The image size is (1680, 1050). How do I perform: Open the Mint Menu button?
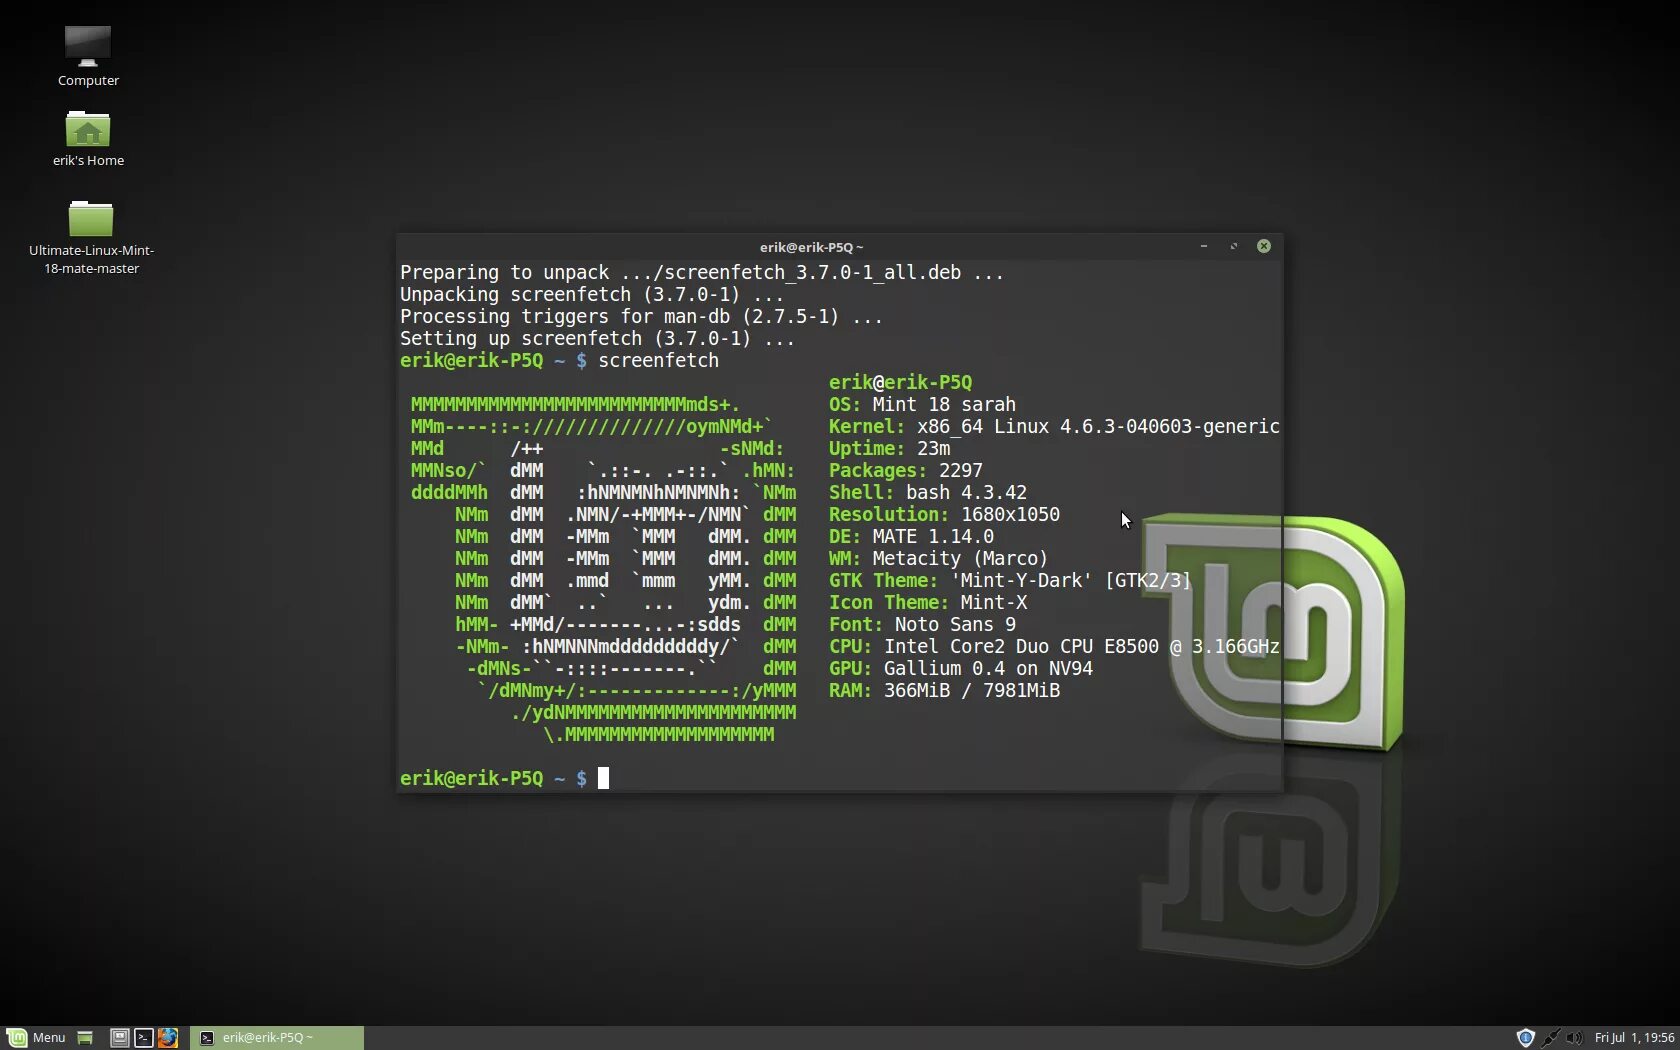[36, 1037]
